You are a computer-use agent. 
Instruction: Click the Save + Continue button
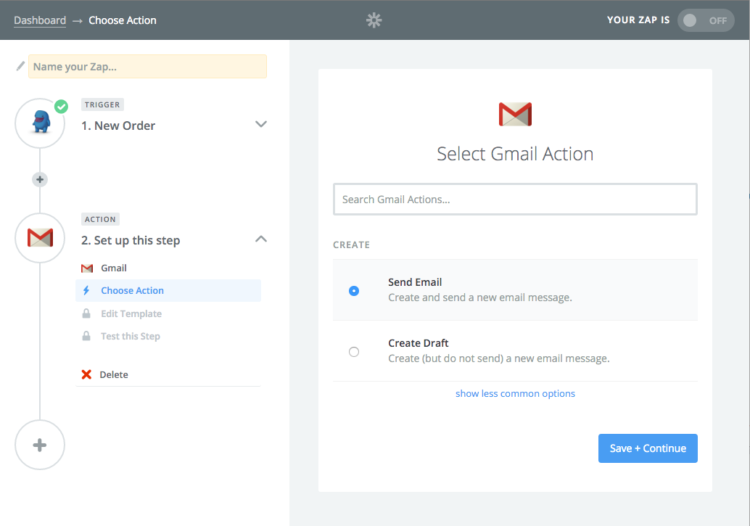pos(648,448)
